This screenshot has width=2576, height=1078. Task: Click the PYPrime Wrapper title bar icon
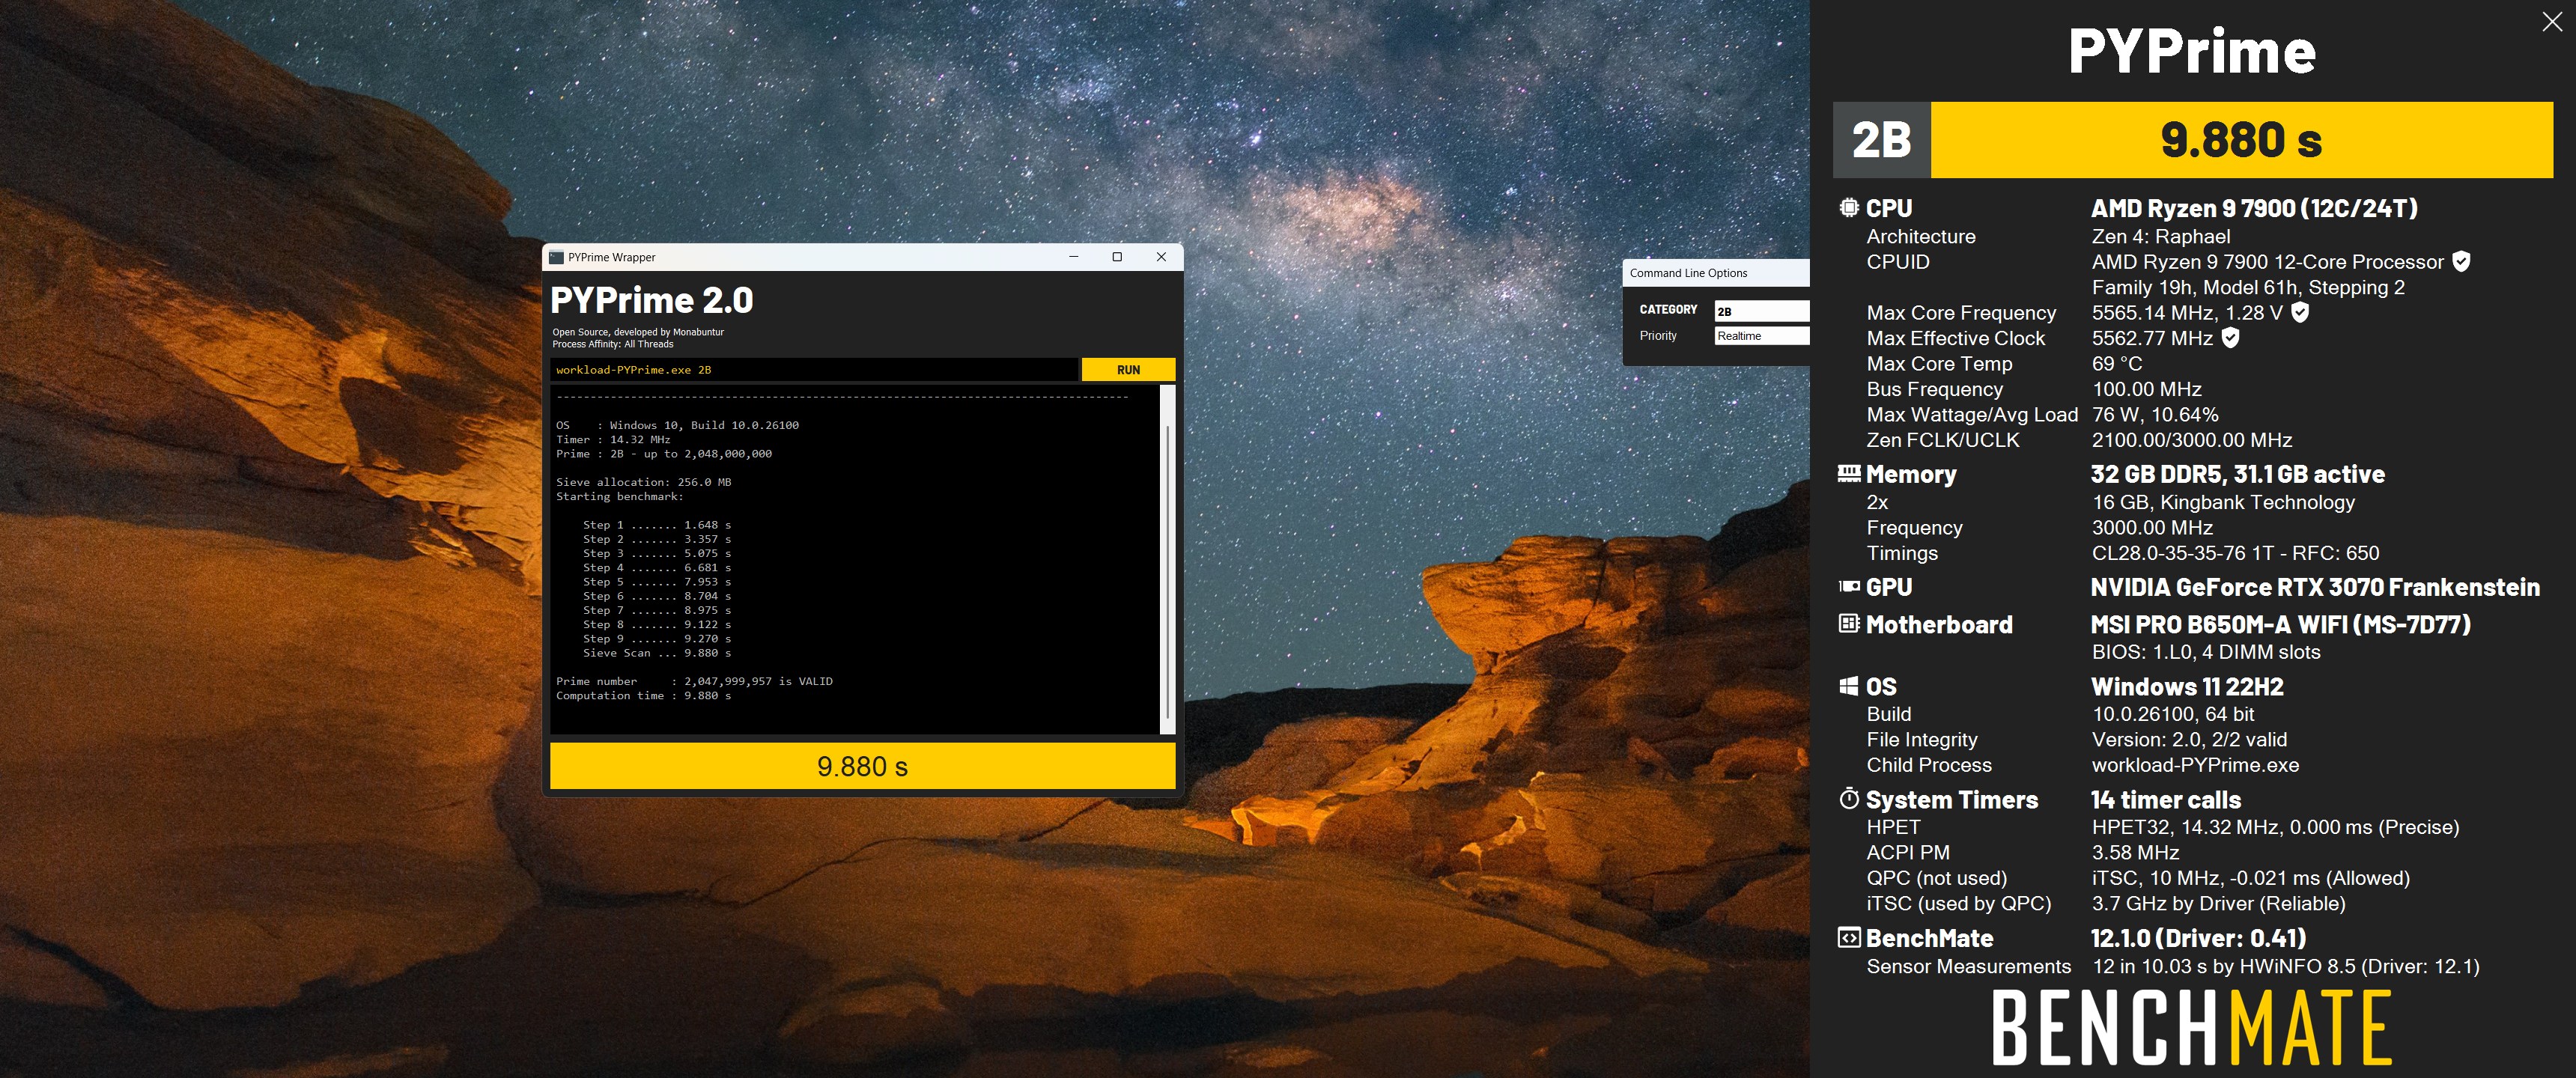556,257
